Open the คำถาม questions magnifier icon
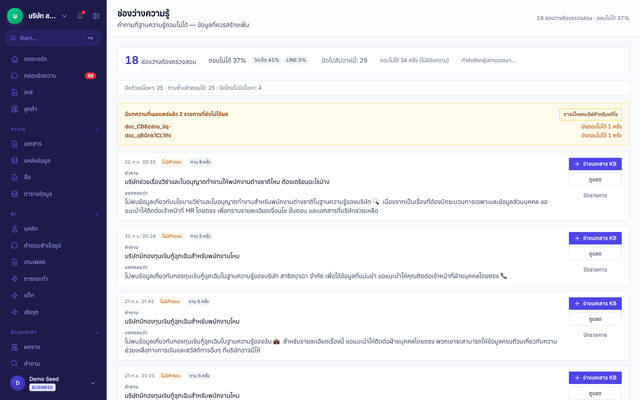Image resolution: width=640 pixels, height=400 pixels. [x=15, y=363]
